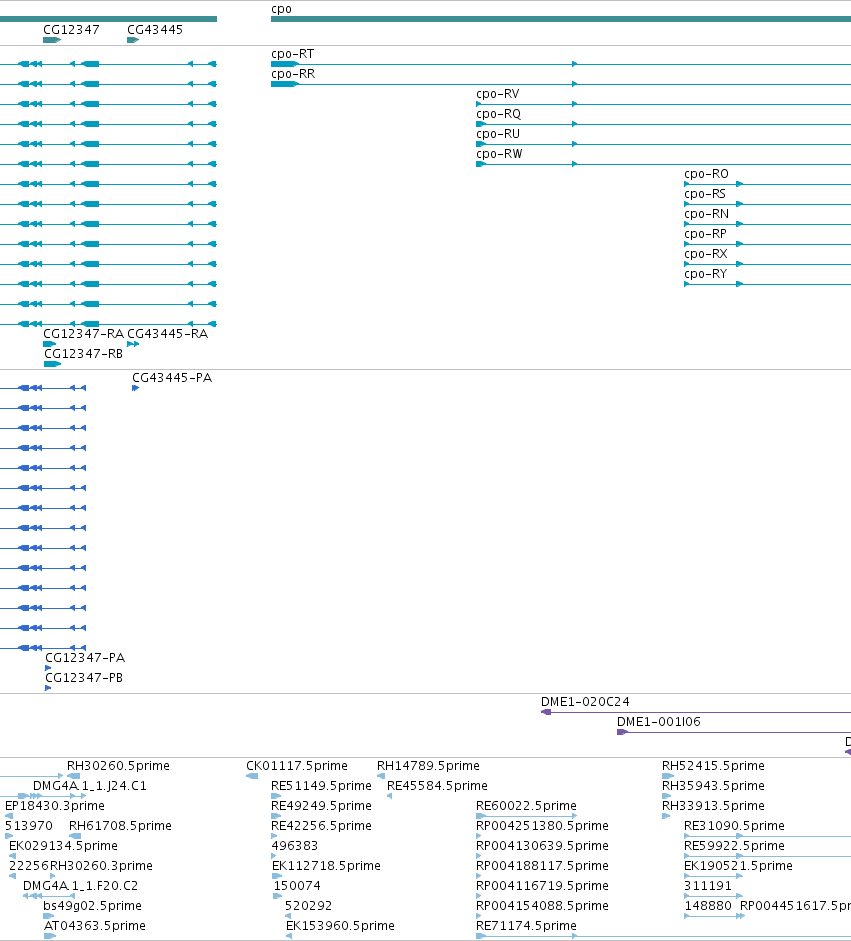The height and width of the screenshot is (941, 851).
Task: Select the CG12347-PA protein label
Action: point(85,658)
